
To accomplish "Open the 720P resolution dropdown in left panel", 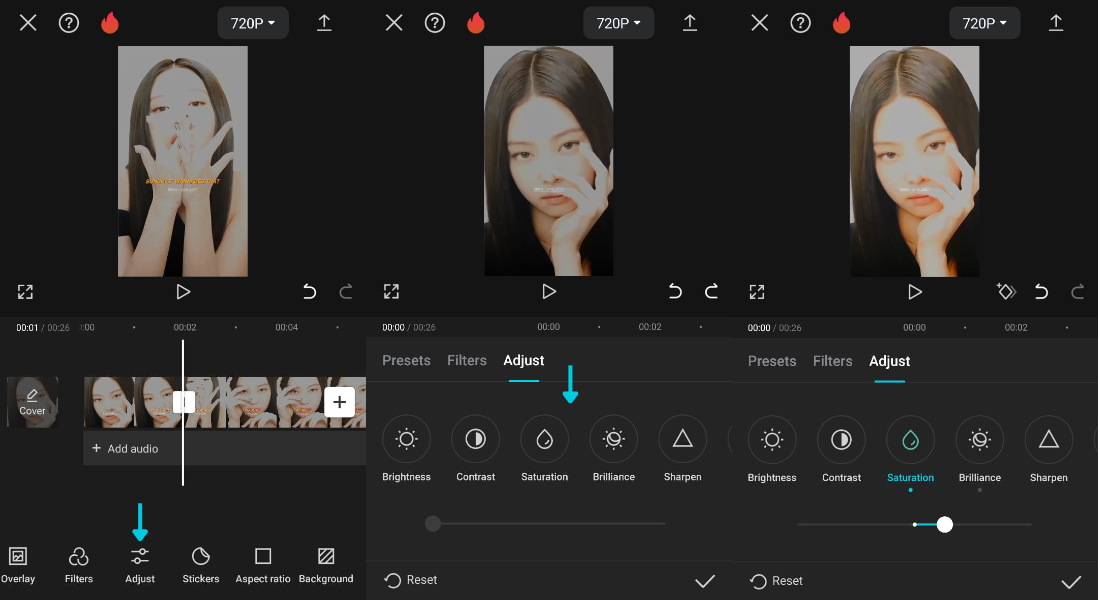I will pyautogui.click(x=253, y=23).
